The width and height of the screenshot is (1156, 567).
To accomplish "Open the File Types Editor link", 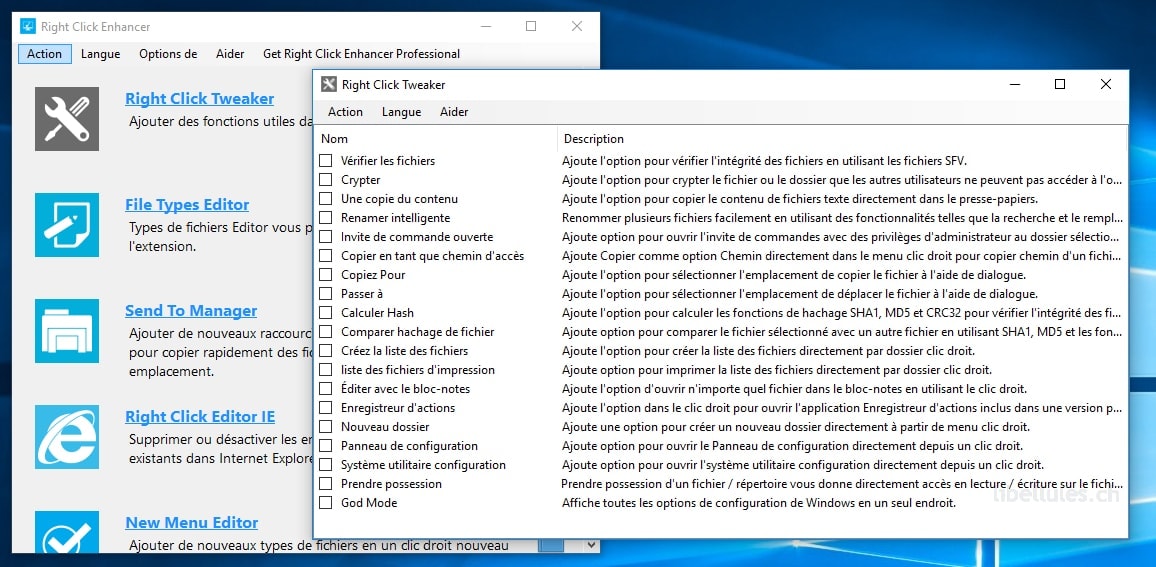I will (187, 205).
